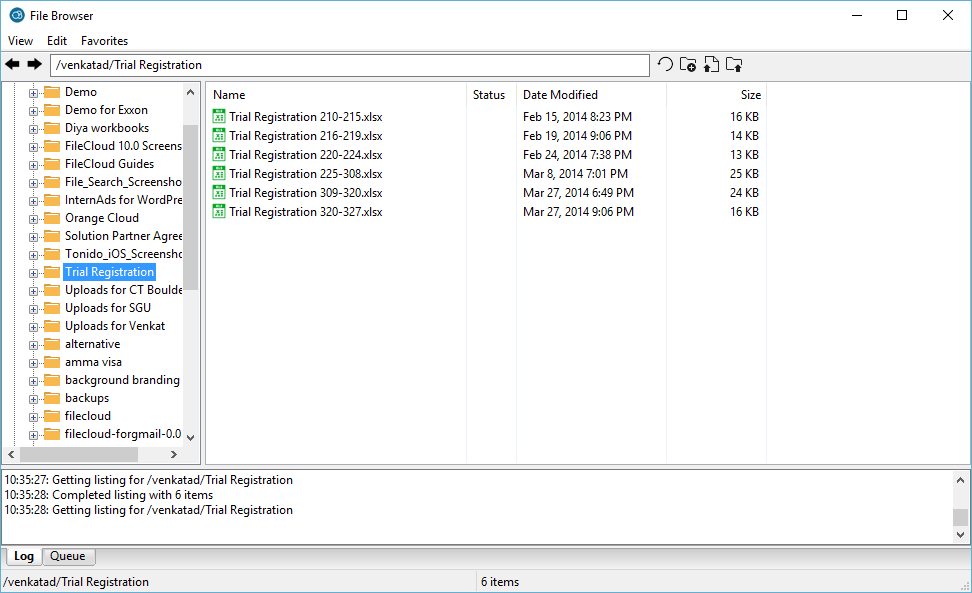972x593 pixels.
Task: Open the View menu
Action: pyautogui.click(x=20, y=41)
